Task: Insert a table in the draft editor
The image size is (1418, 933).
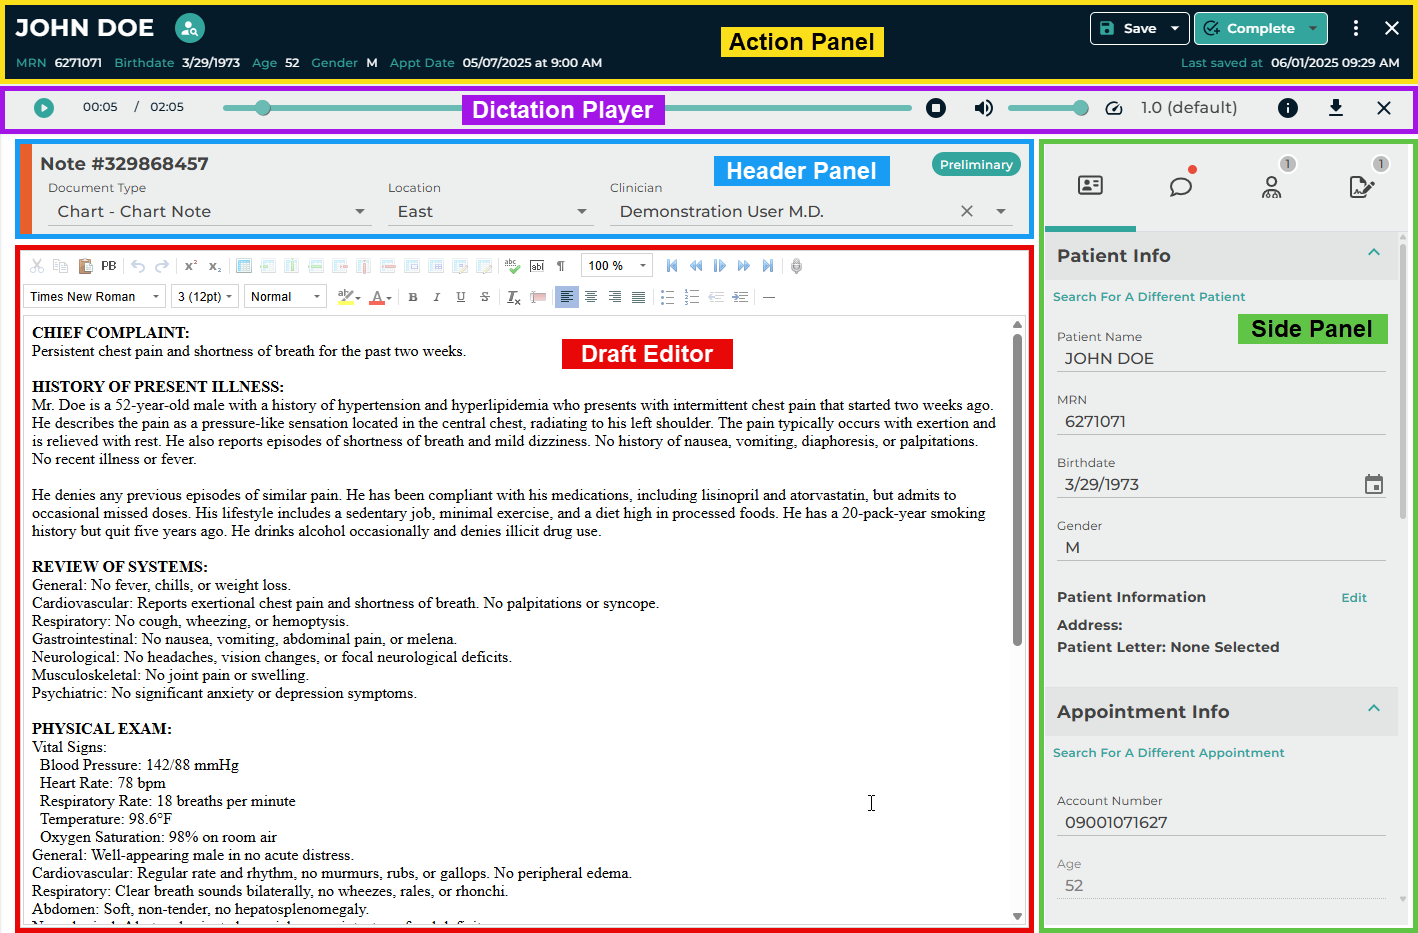Action: [x=244, y=266]
